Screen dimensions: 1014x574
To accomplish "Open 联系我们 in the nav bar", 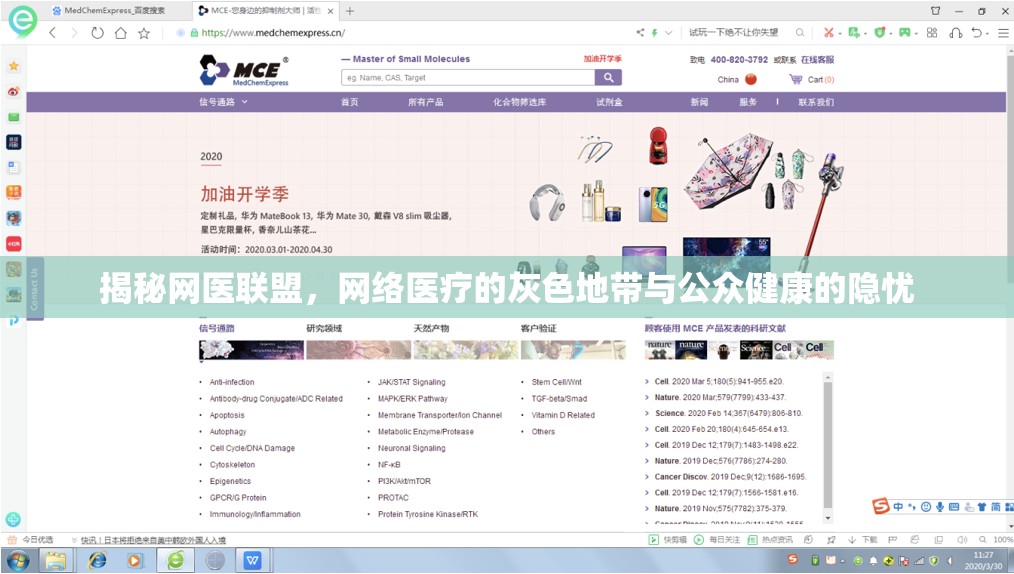I will point(816,101).
